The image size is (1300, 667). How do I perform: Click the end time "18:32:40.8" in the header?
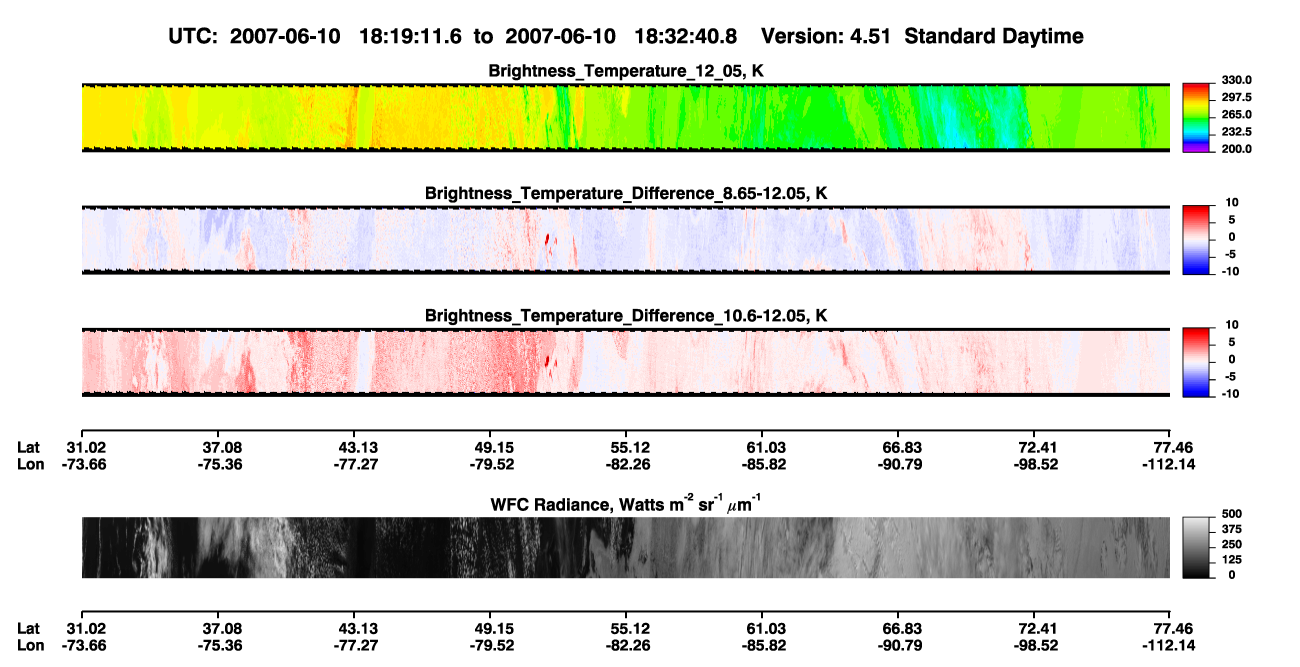pyautogui.click(x=686, y=37)
